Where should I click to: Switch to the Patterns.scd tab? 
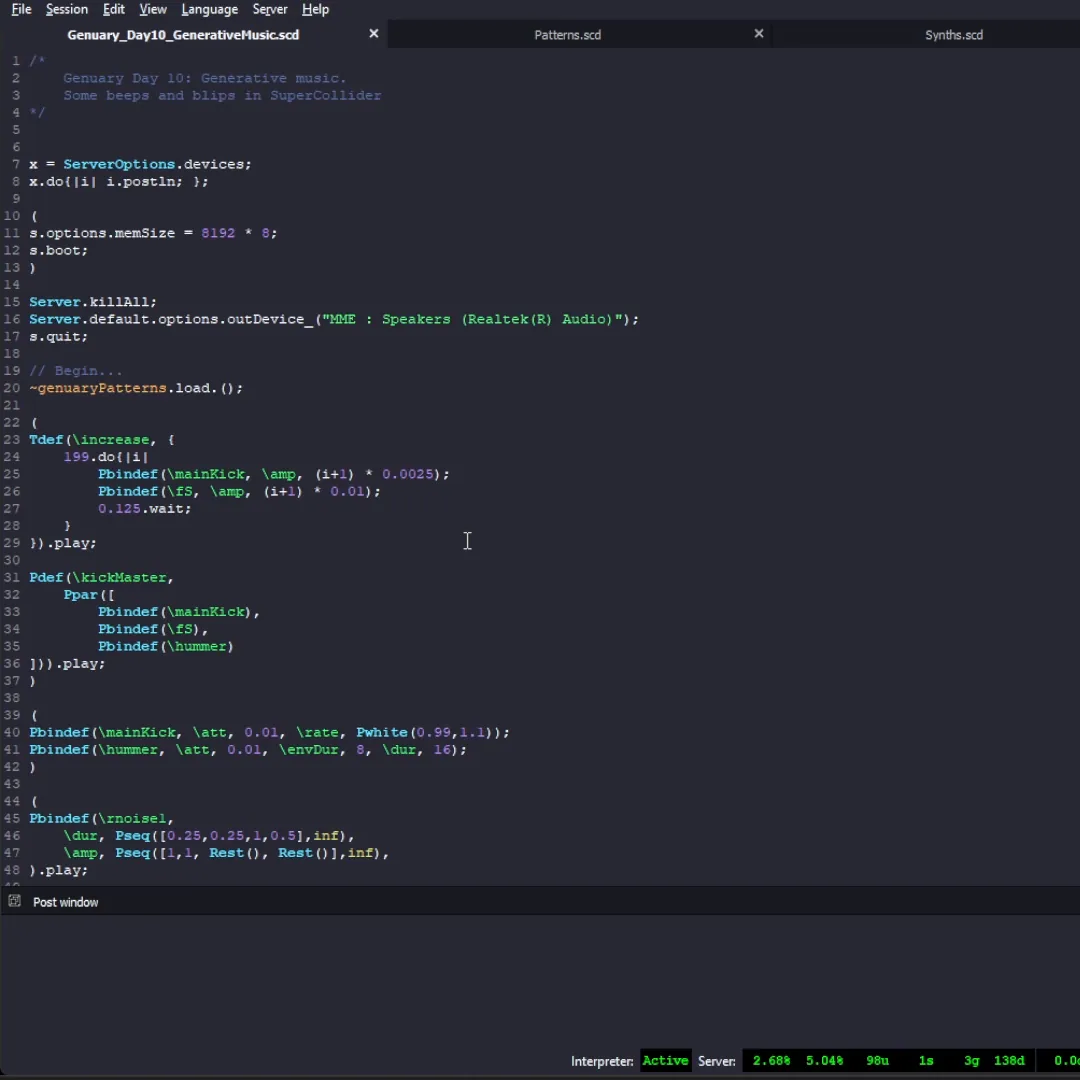click(x=567, y=35)
